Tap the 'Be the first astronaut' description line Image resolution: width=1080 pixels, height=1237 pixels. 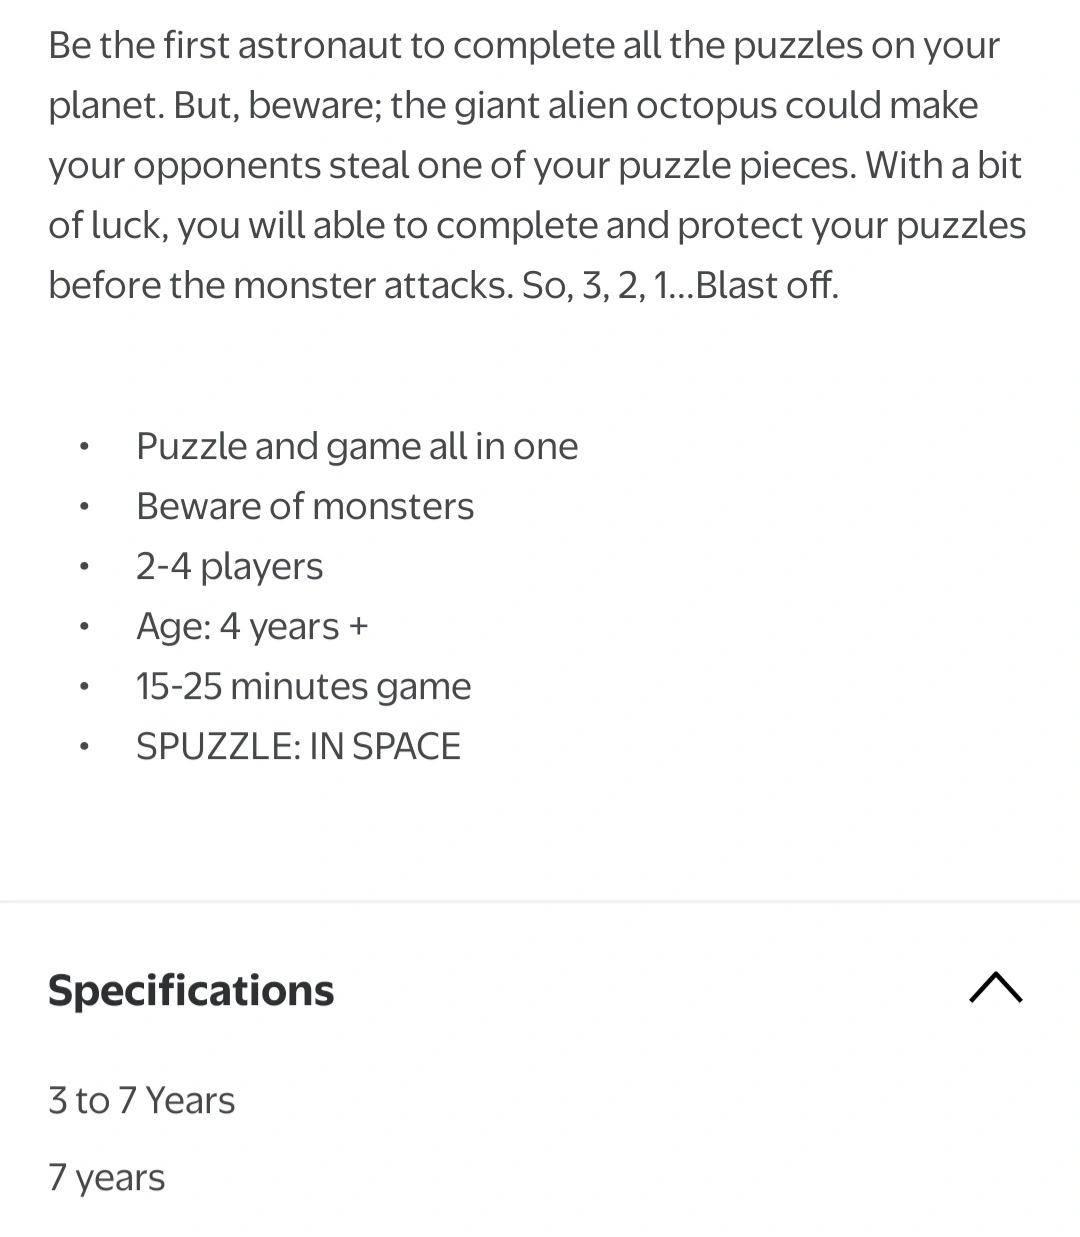click(x=524, y=46)
